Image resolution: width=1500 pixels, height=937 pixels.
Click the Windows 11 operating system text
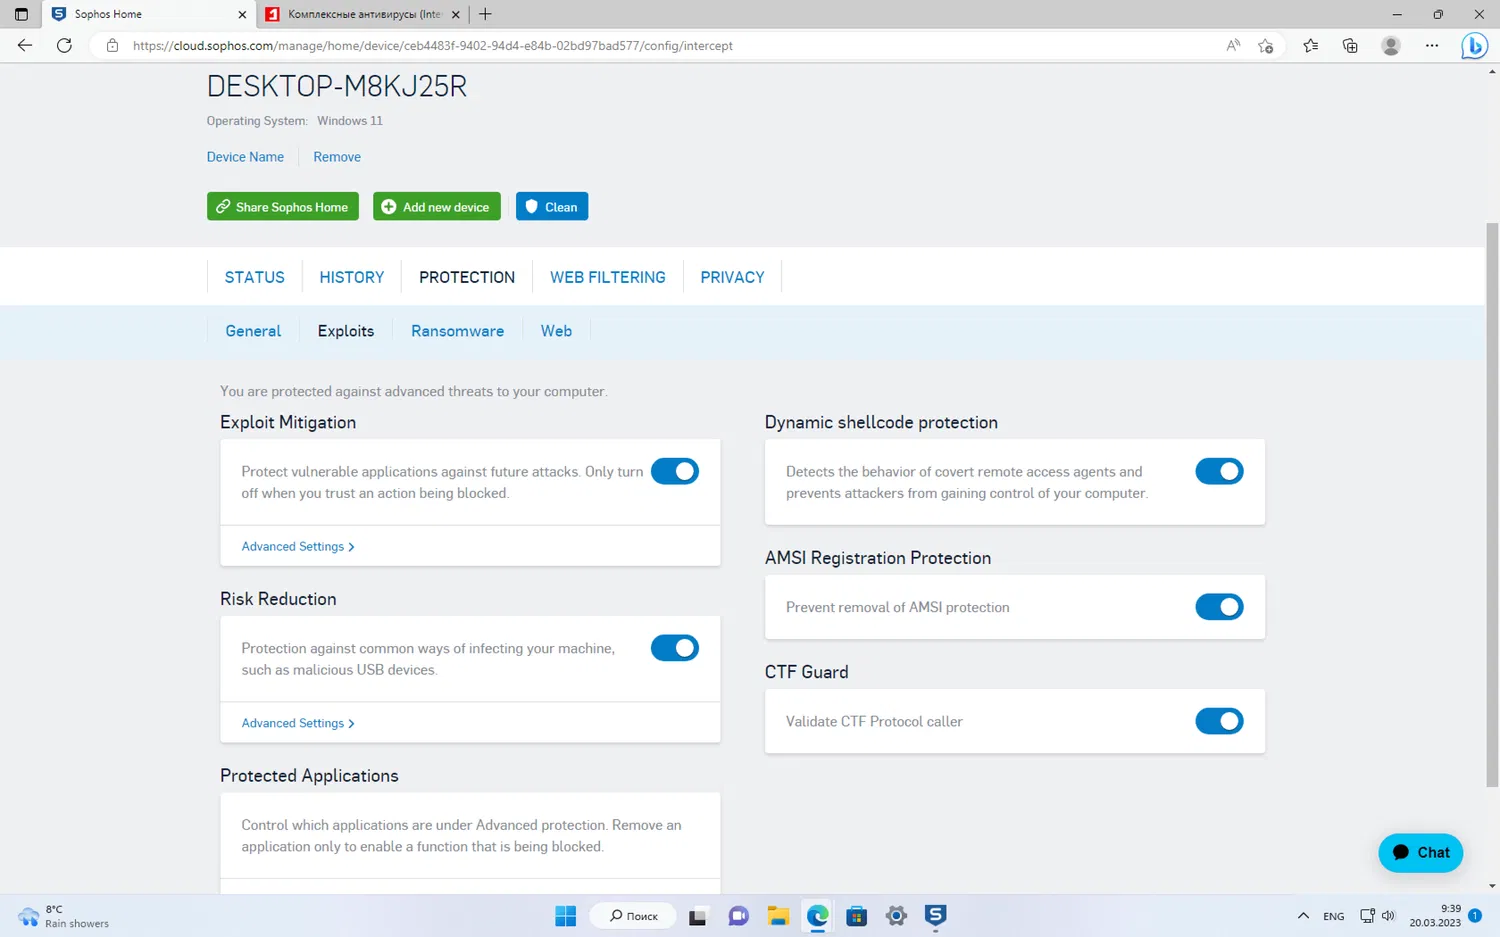pos(350,121)
